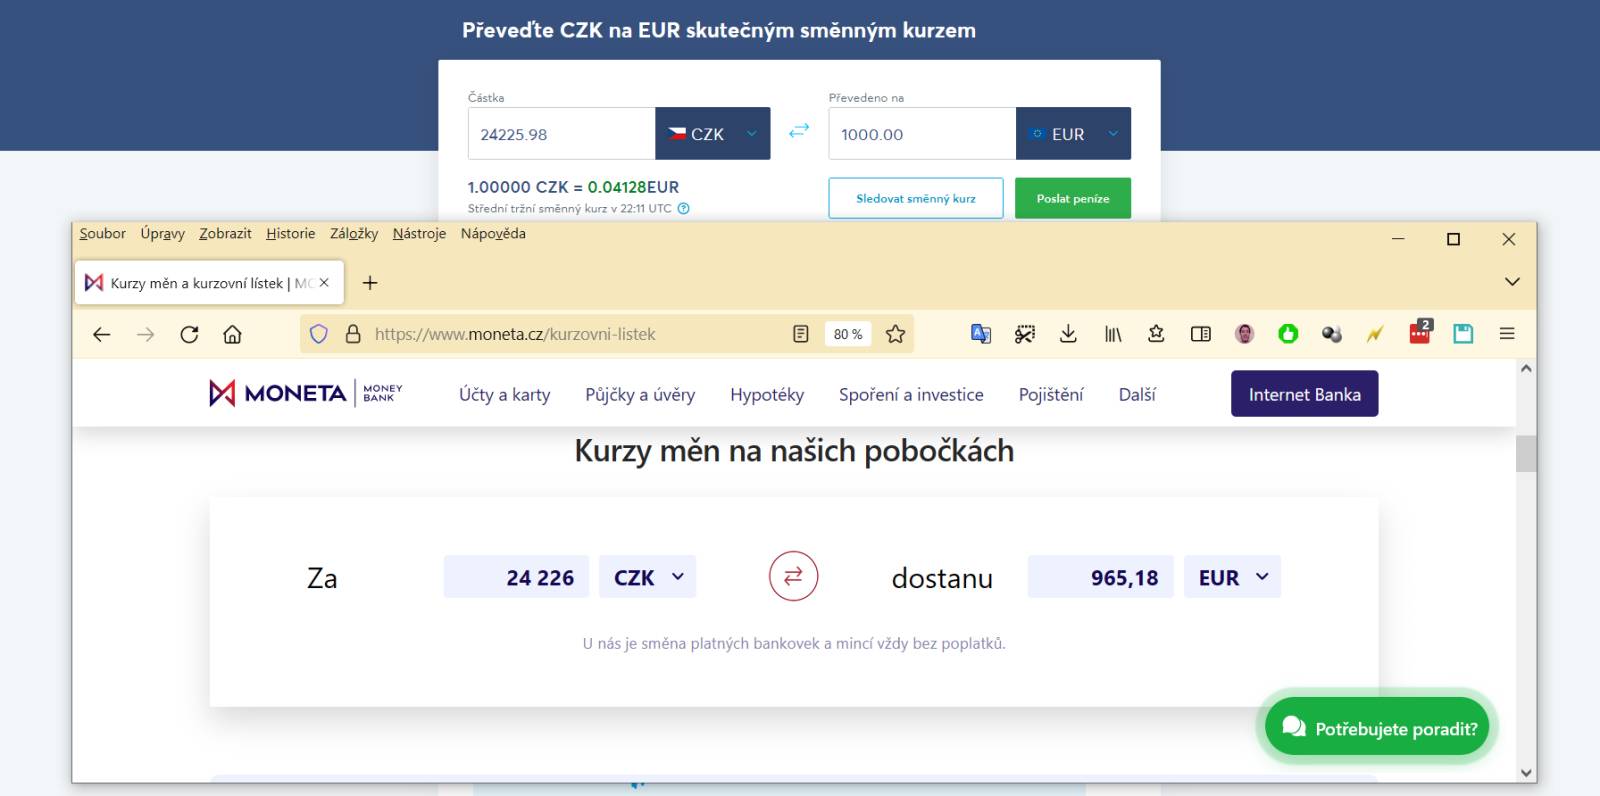This screenshot has width=1600, height=796.
Task: Show site security padlock details
Action: coord(352,334)
